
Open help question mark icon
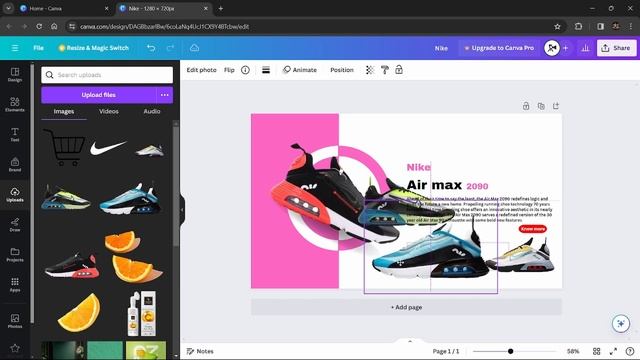pyautogui.click(x=630, y=351)
